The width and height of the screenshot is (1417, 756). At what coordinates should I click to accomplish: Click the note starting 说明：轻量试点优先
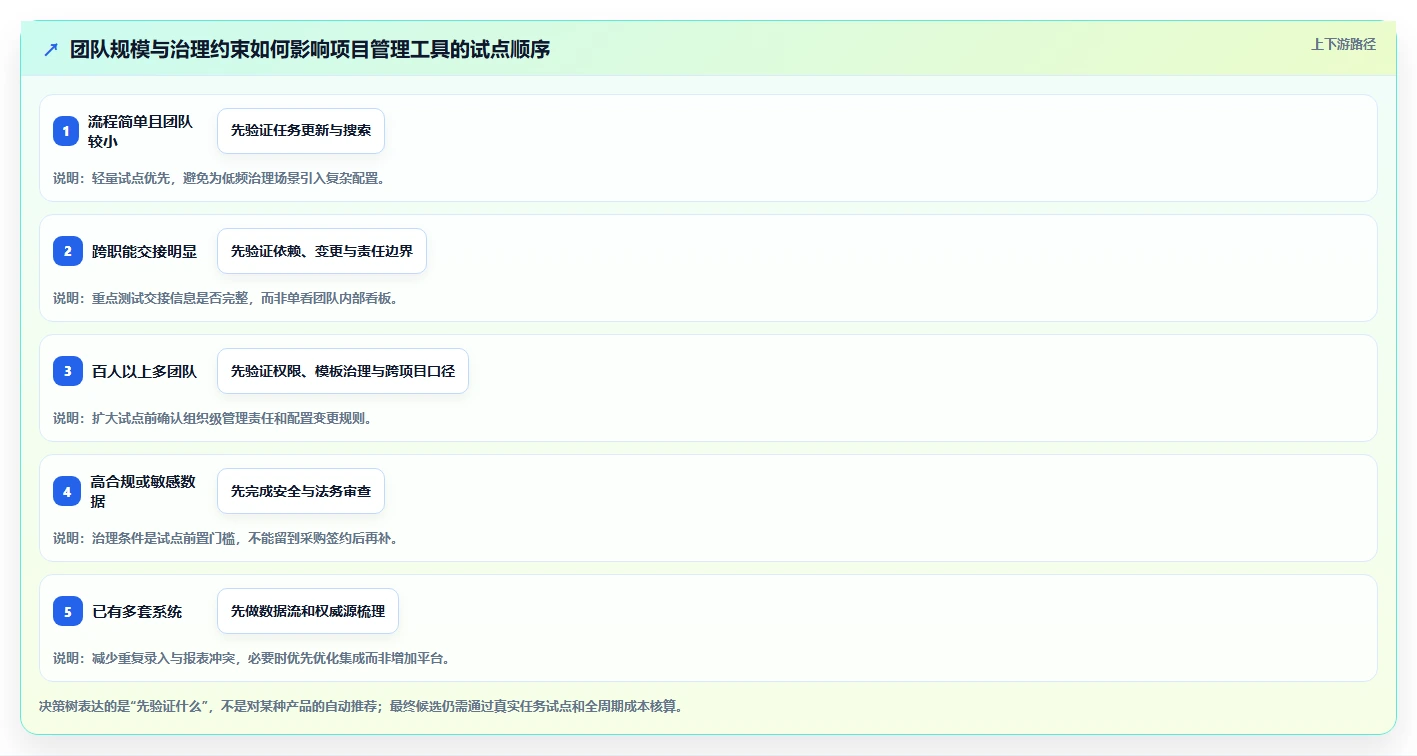(219, 178)
